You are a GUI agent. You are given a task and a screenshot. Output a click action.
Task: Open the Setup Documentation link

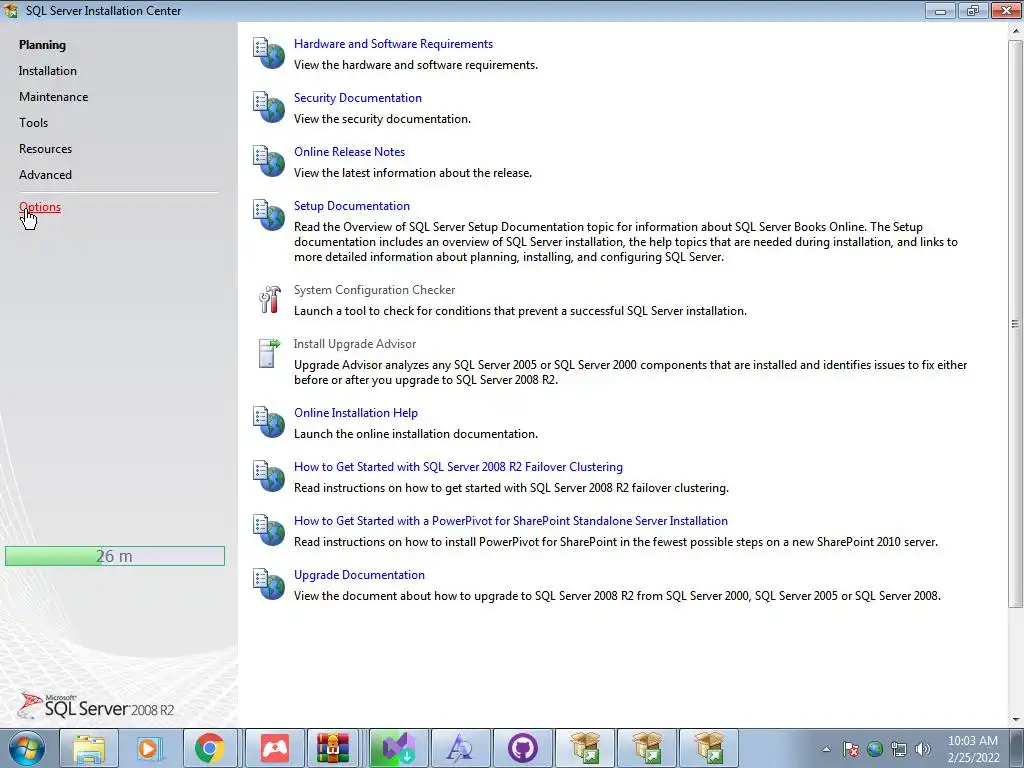pyautogui.click(x=352, y=206)
